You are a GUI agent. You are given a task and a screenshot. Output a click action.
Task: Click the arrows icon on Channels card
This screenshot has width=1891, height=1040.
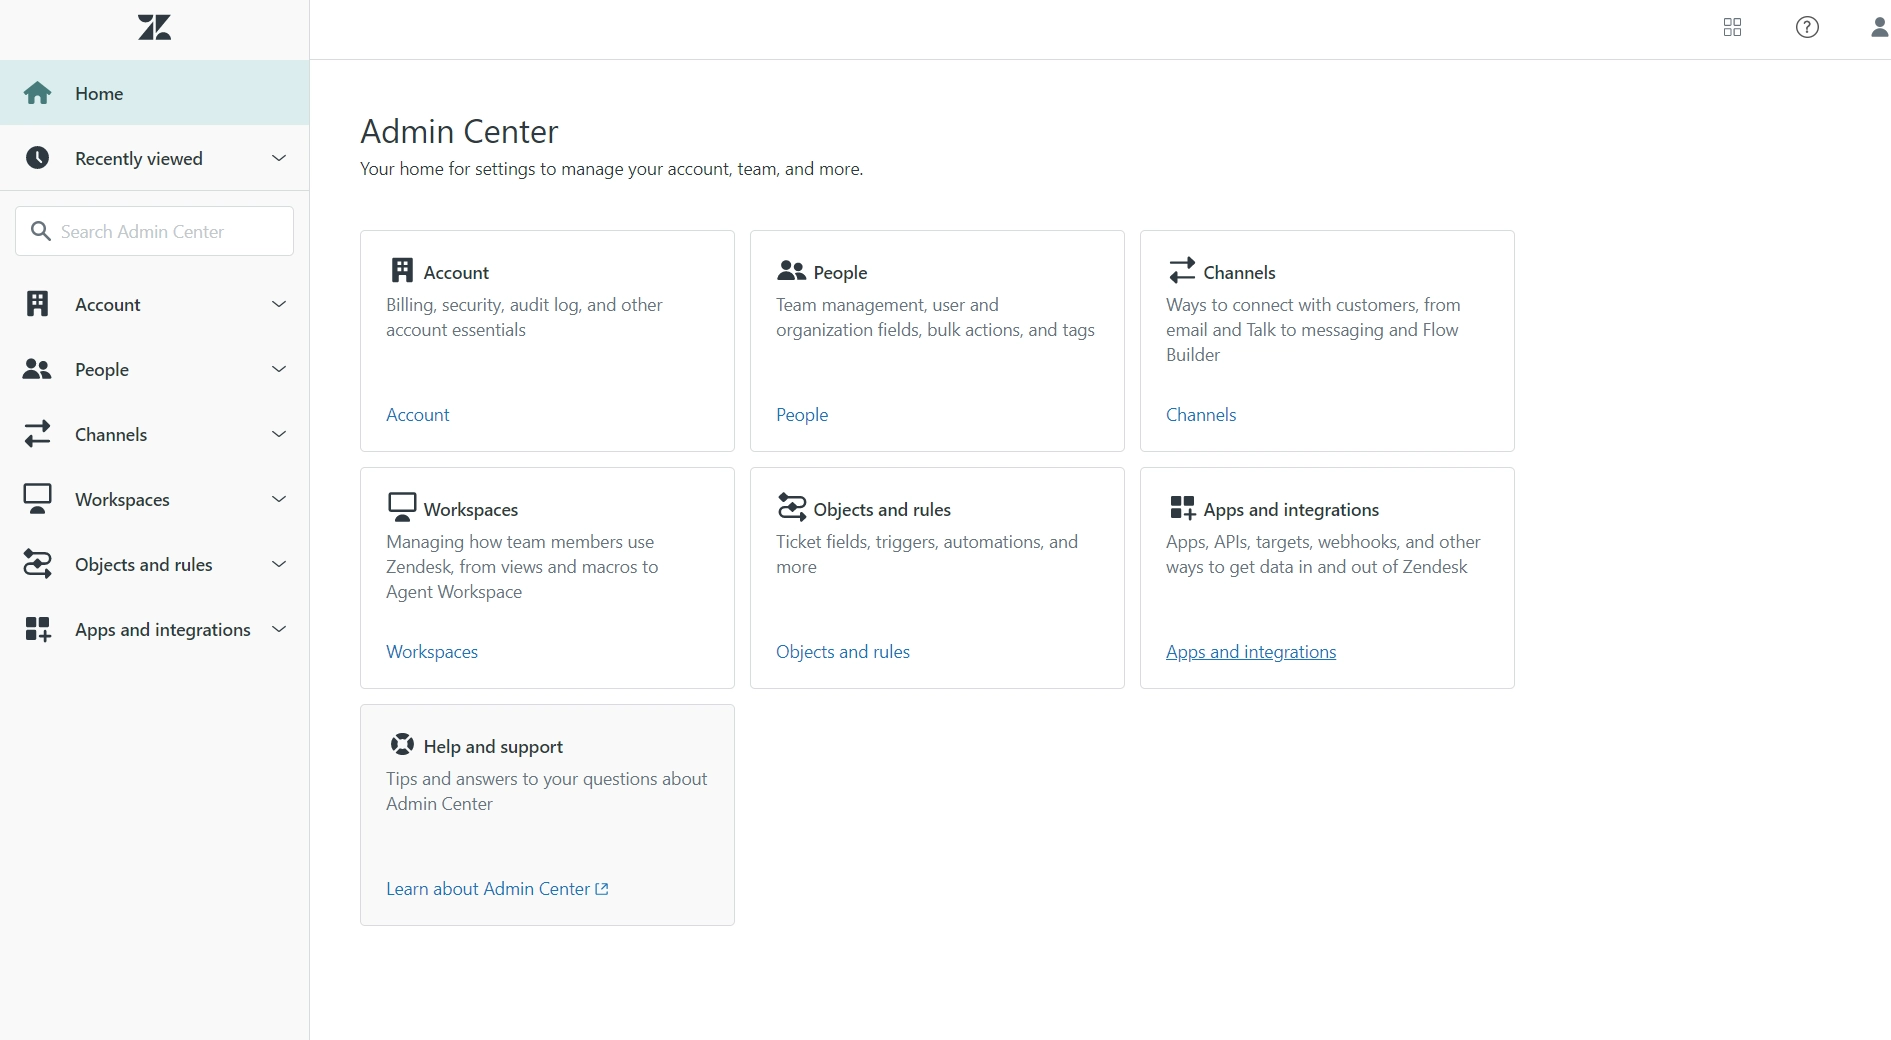tap(1182, 270)
